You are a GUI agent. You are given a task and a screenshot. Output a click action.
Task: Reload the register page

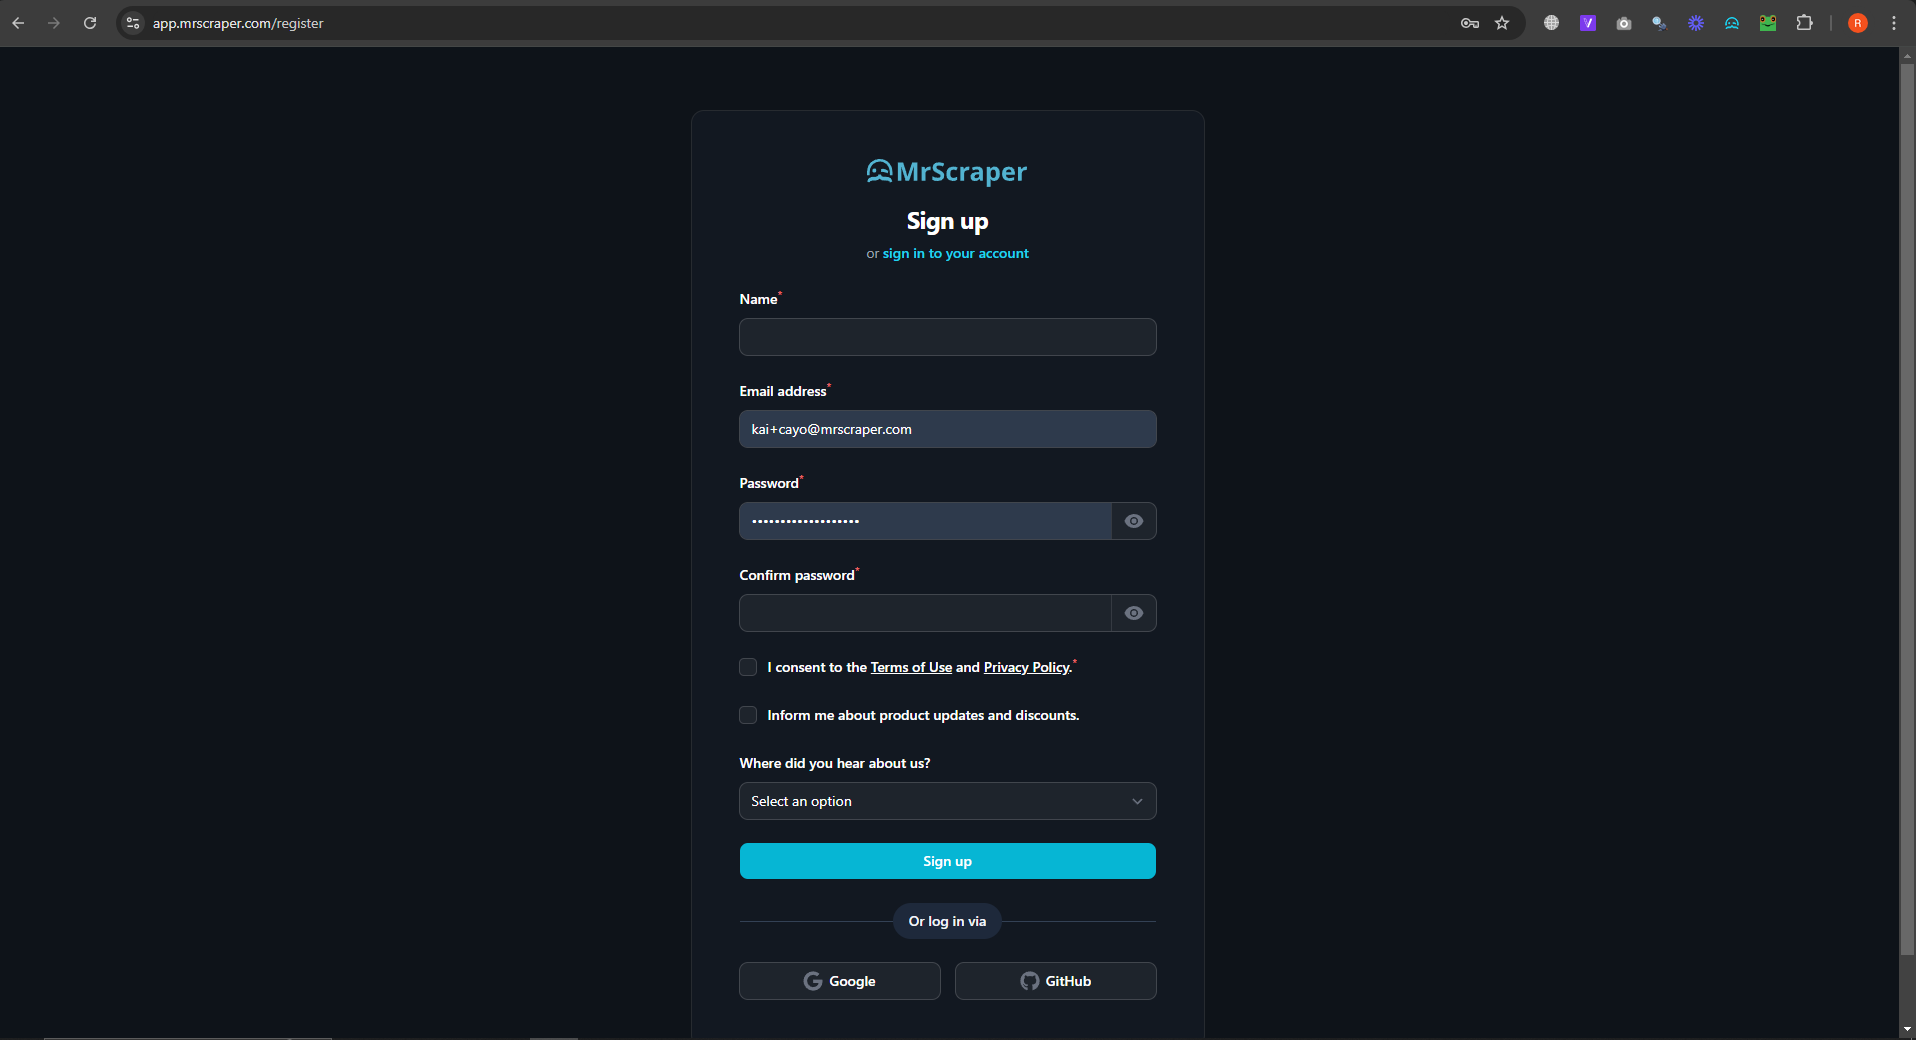coord(90,23)
